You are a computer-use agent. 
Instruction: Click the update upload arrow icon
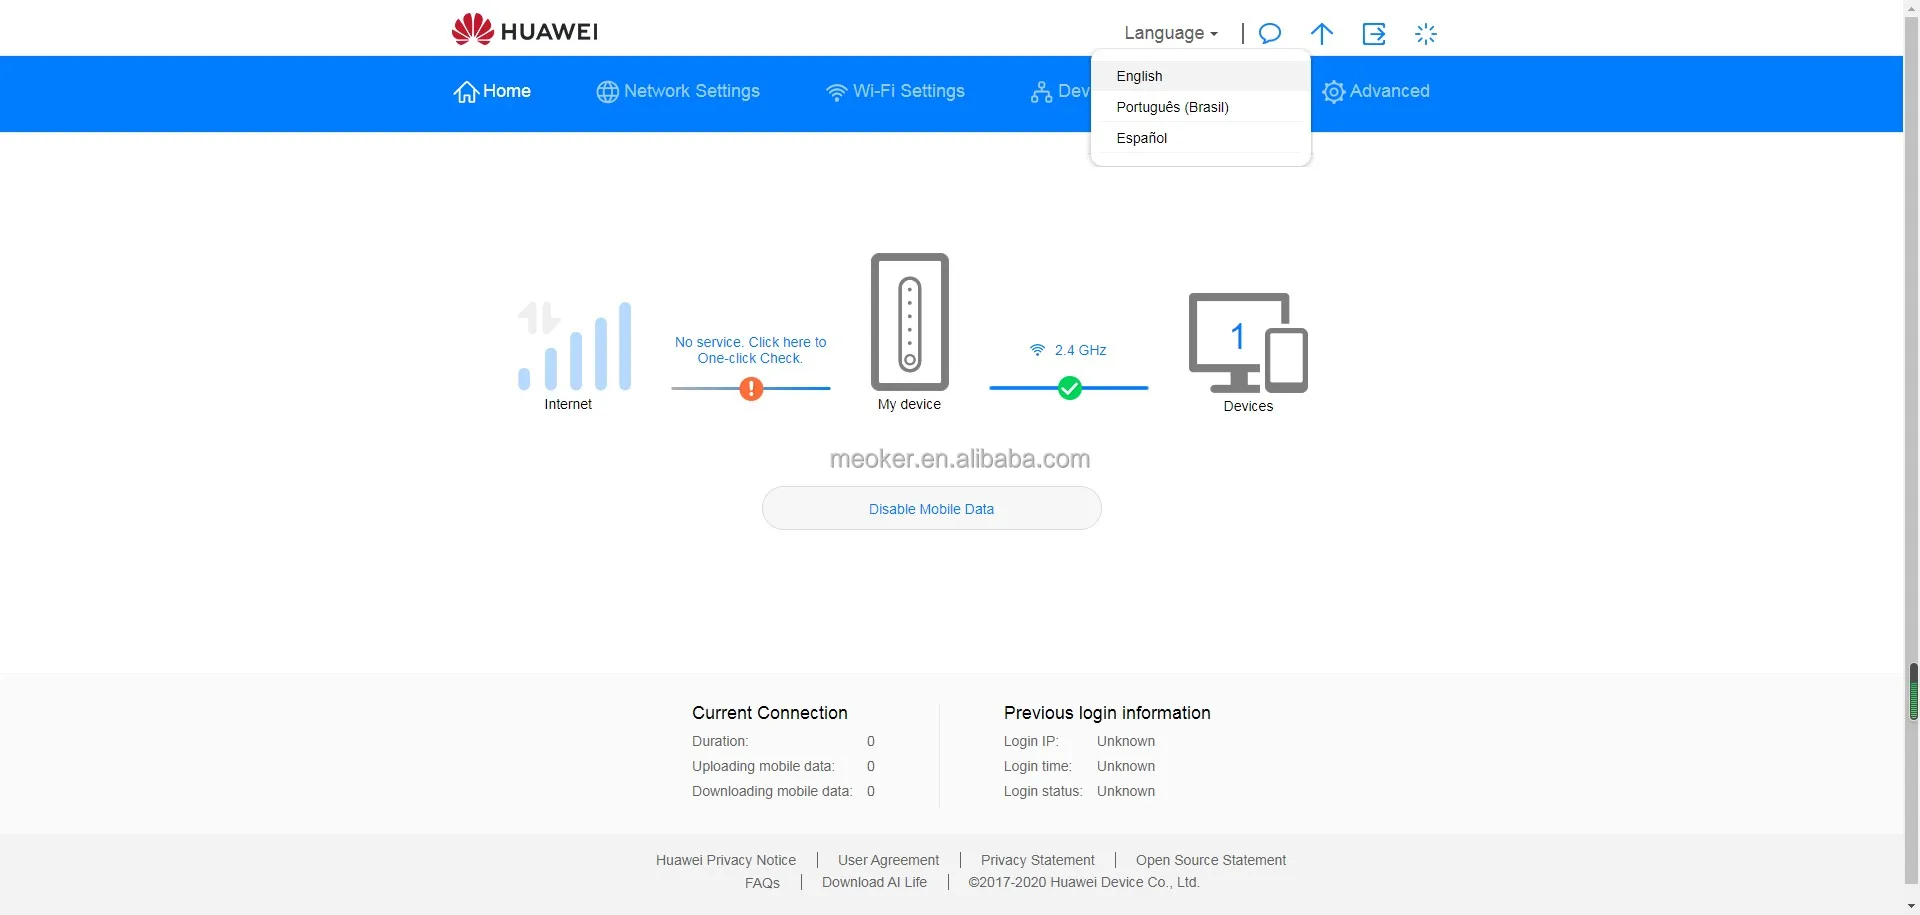pyautogui.click(x=1321, y=33)
